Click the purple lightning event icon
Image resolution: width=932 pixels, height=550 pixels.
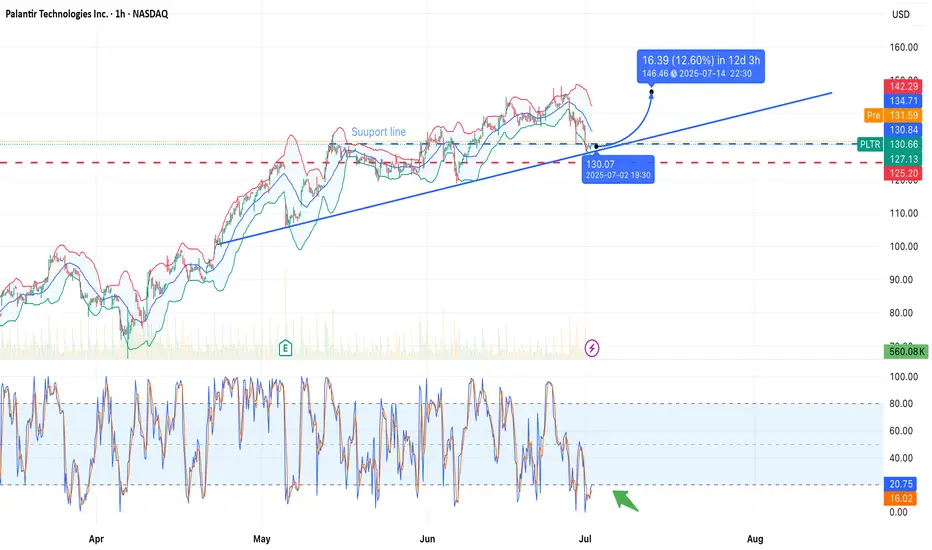pyautogui.click(x=591, y=348)
